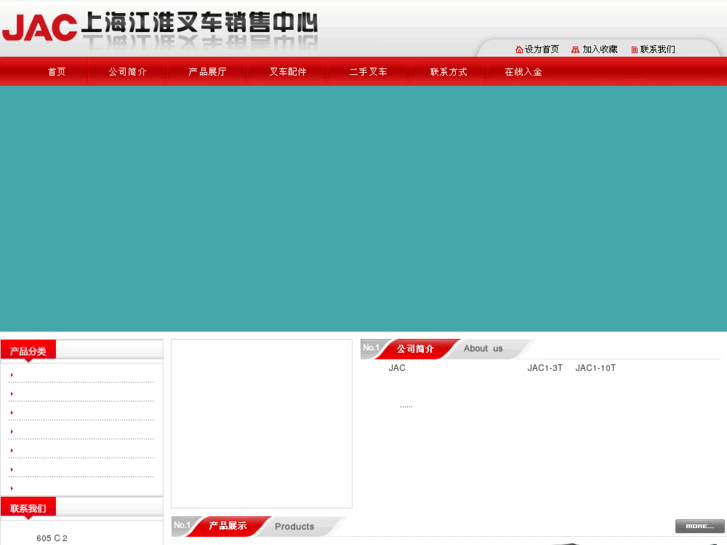Click the 联系我们 sidebar heading

coord(28,508)
